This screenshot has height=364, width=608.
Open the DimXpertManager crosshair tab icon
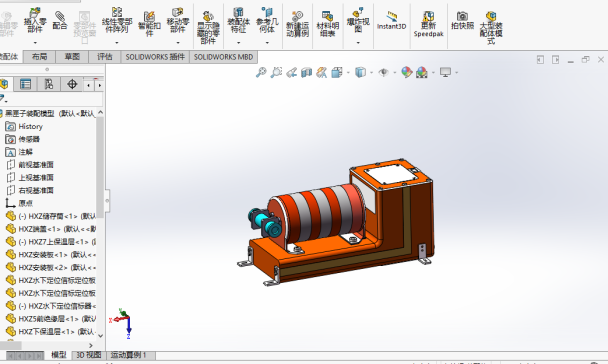pos(72,84)
